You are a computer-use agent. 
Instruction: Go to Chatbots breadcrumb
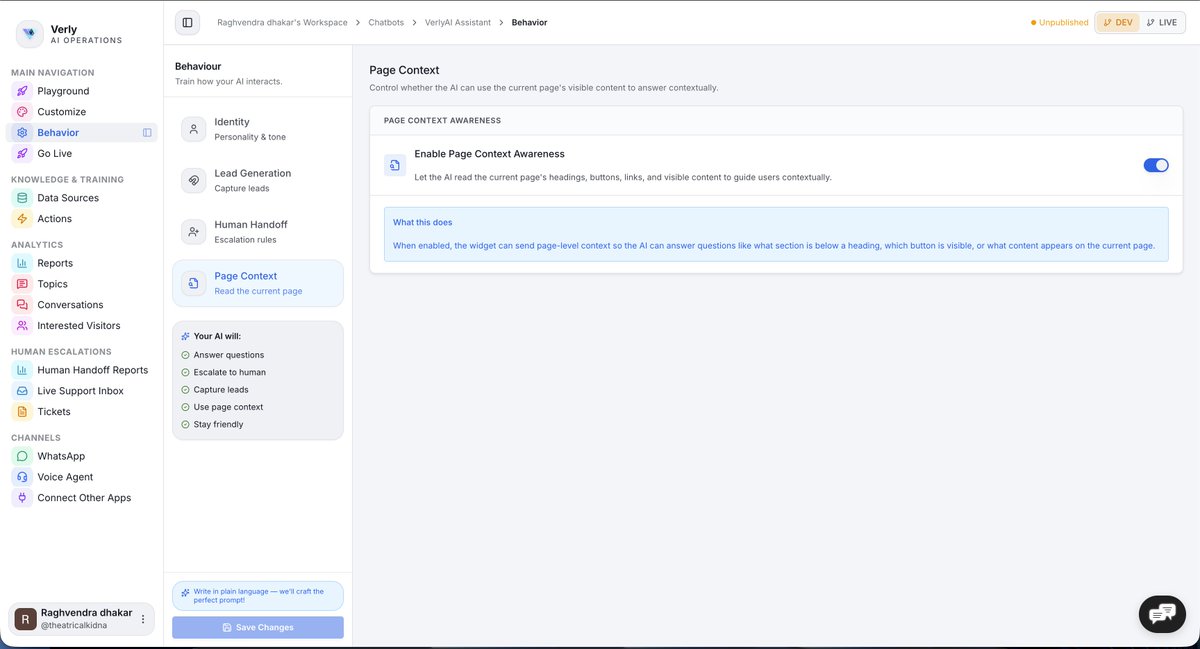(386, 22)
